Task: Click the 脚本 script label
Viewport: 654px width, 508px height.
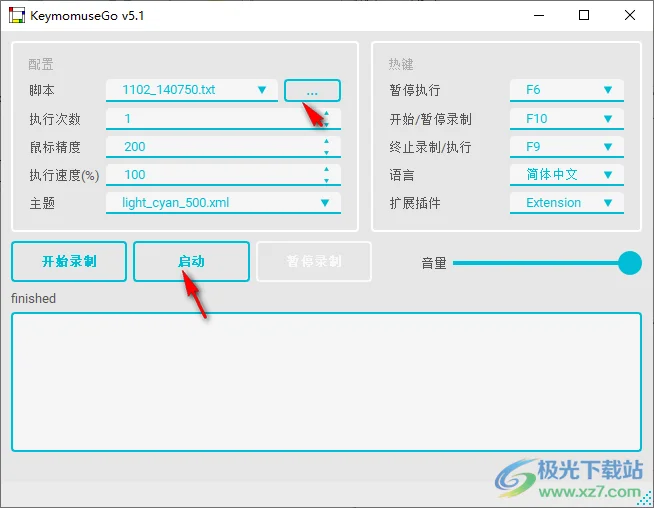Action: 42,90
